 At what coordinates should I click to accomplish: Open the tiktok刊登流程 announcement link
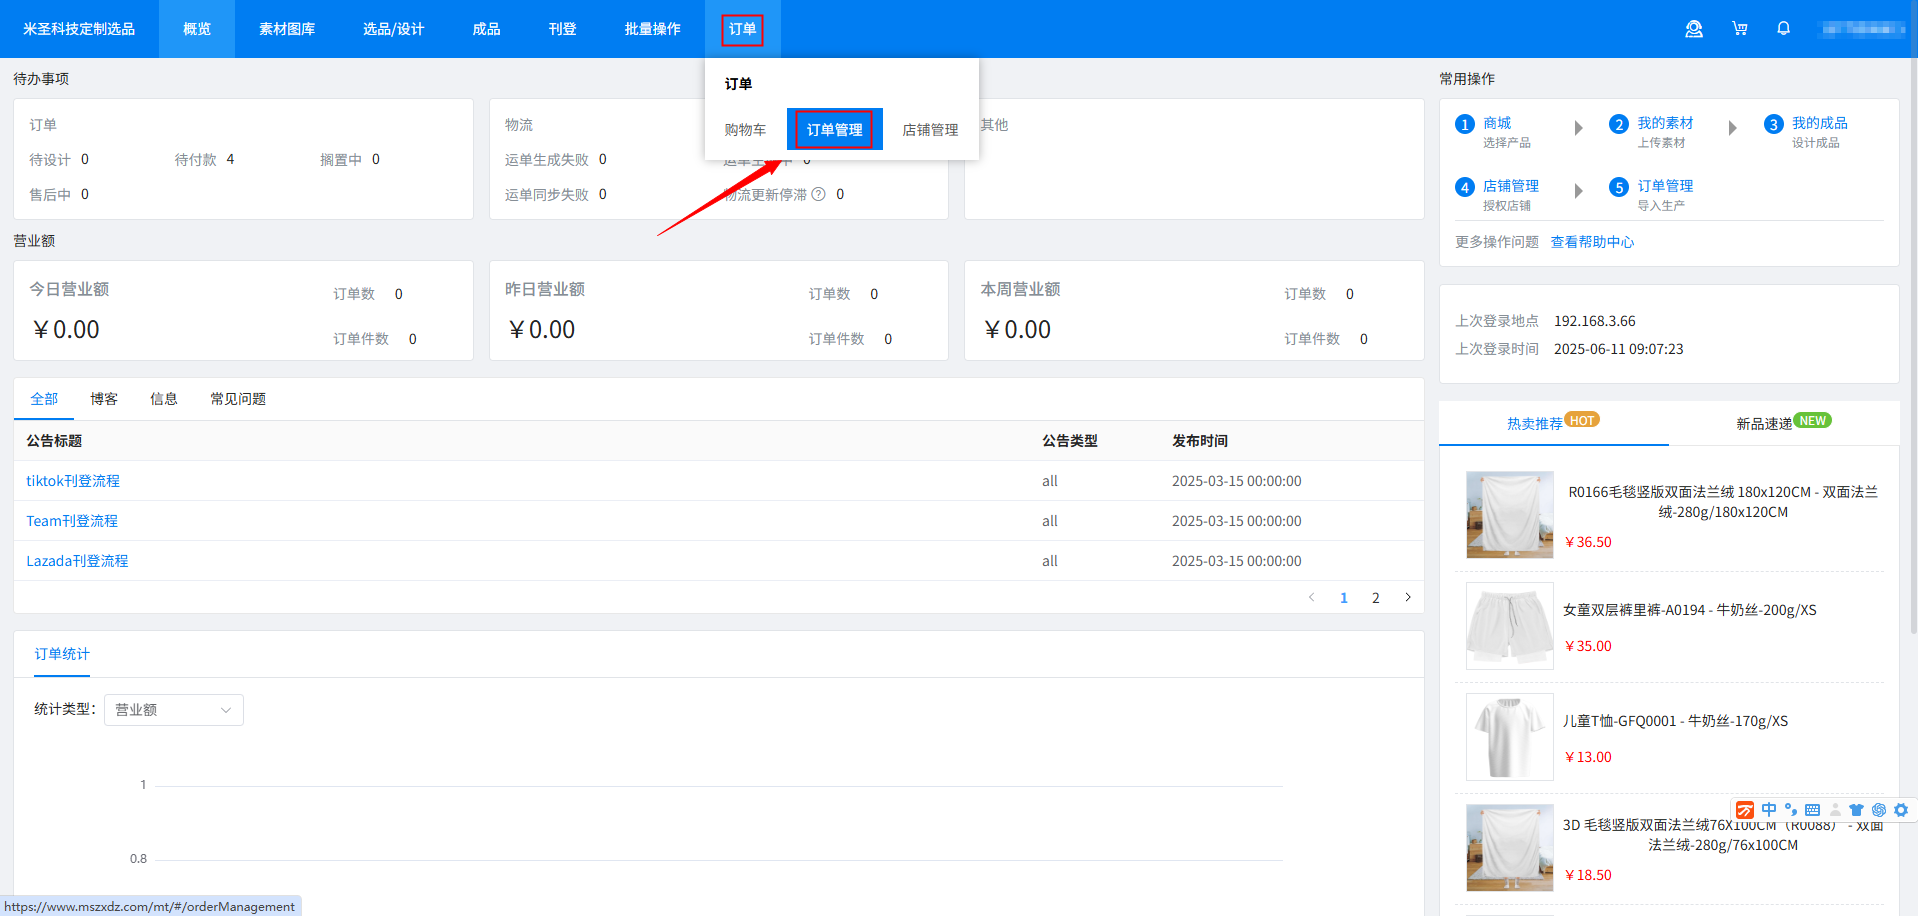73,481
